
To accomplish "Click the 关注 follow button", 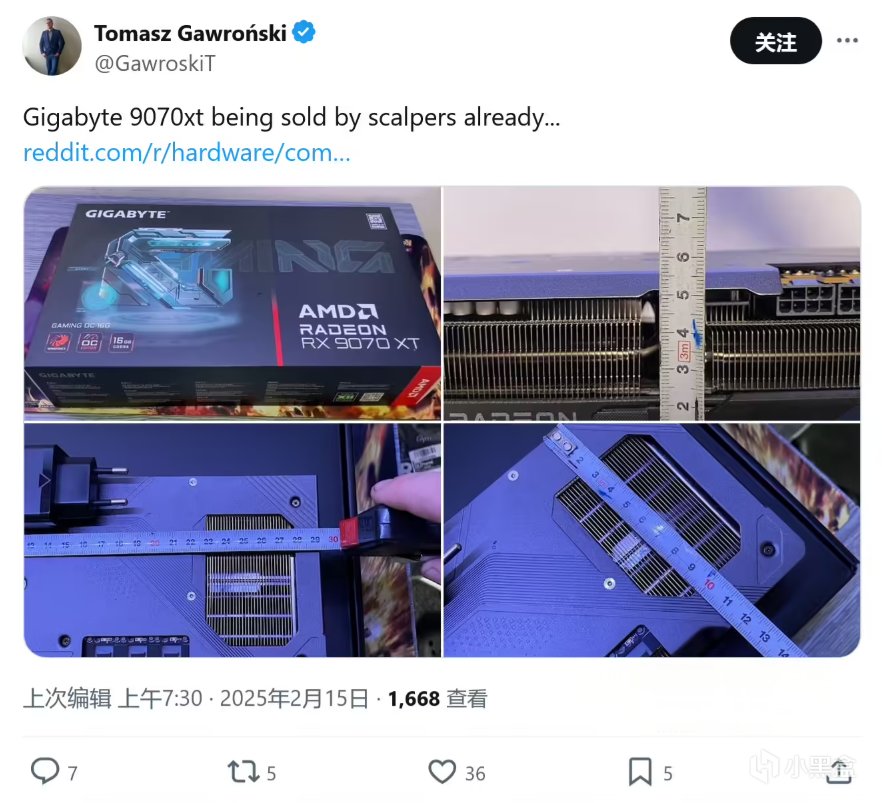I will click(776, 40).
